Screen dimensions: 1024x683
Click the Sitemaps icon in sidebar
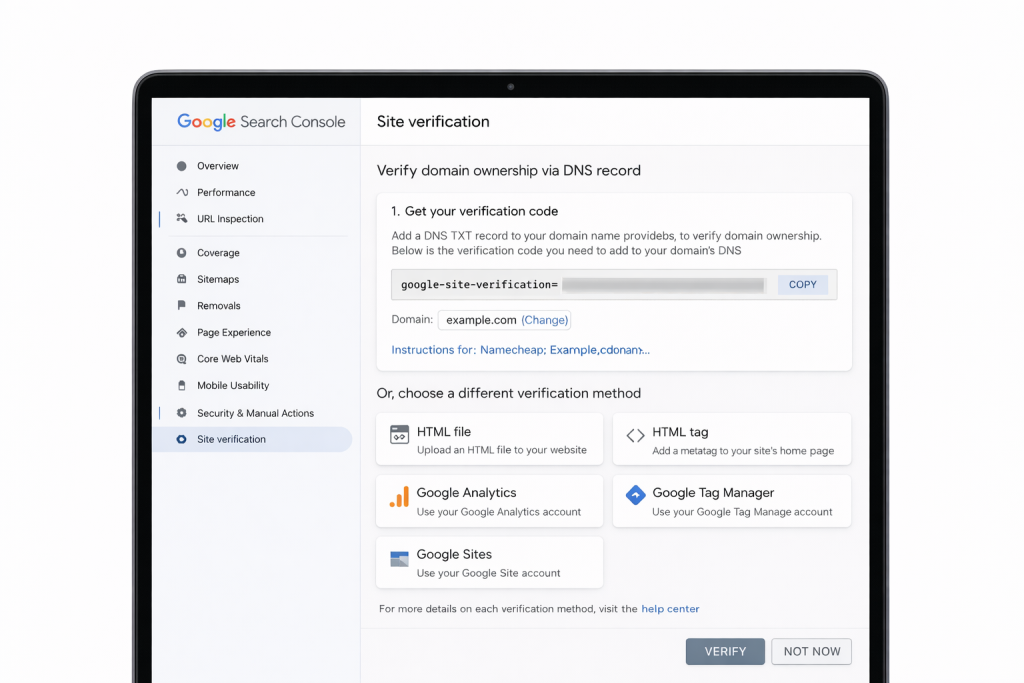click(182, 279)
